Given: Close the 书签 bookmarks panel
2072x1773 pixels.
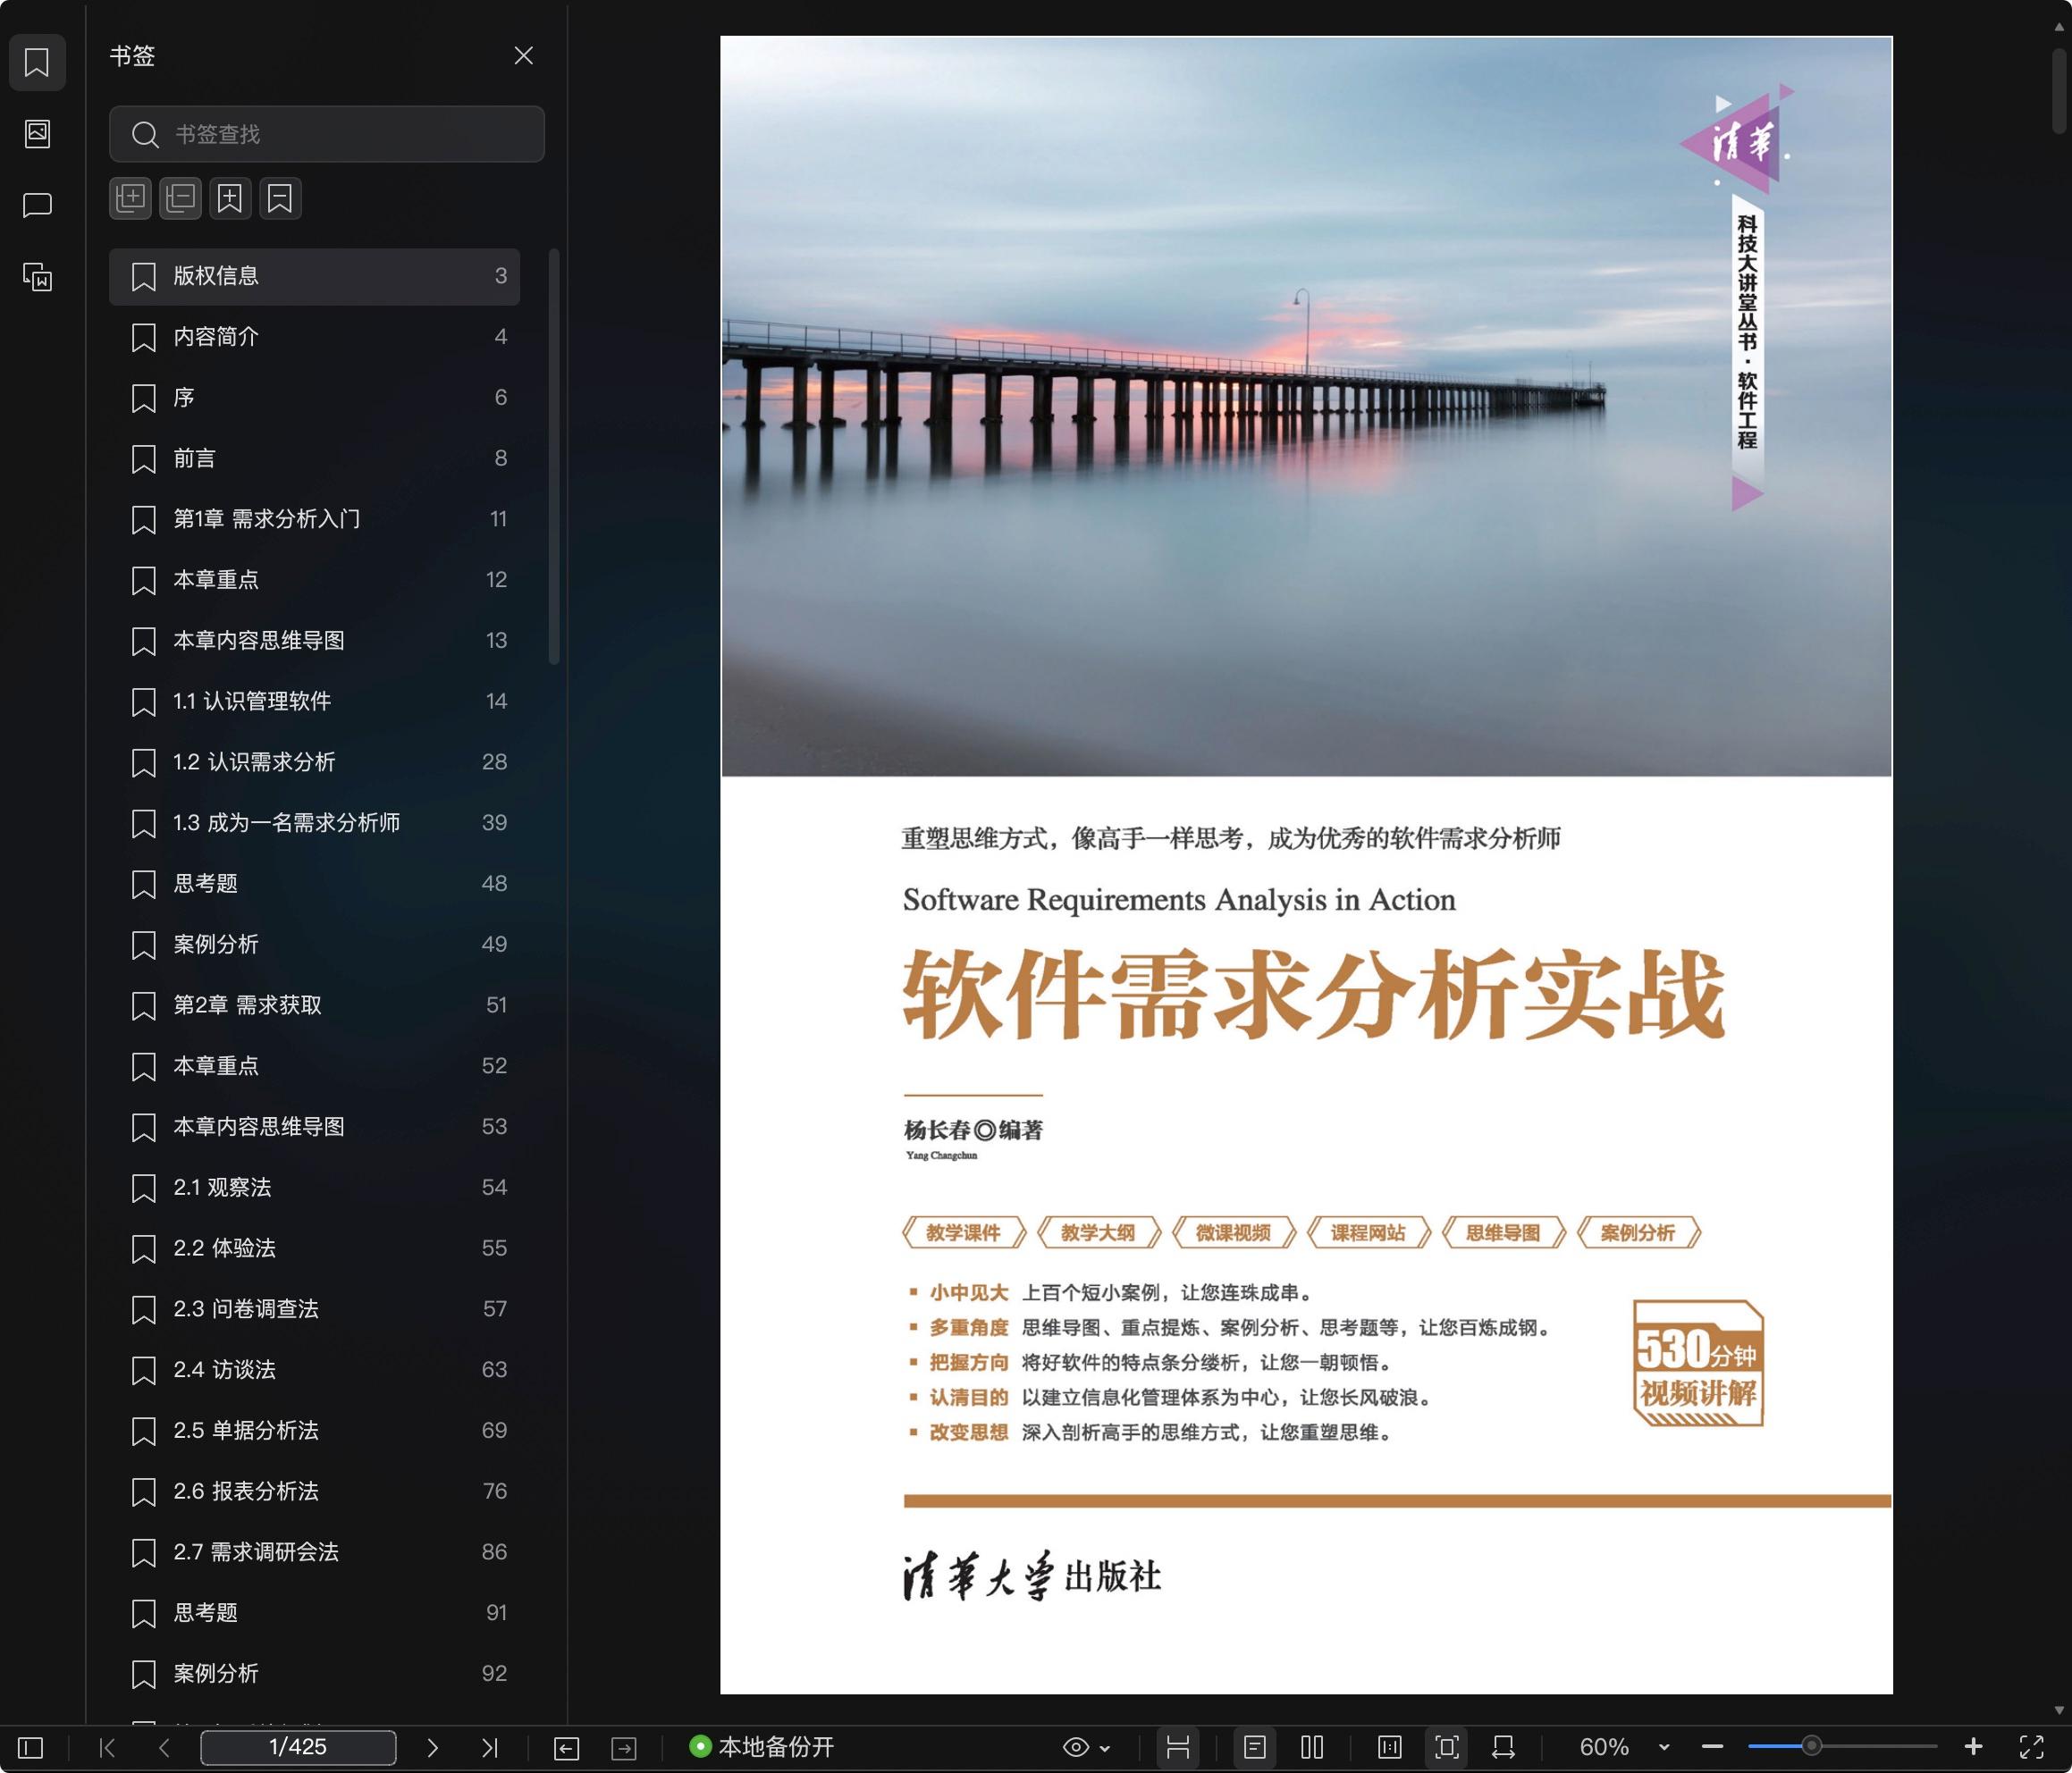Looking at the screenshot, I should tap(523, 56).
